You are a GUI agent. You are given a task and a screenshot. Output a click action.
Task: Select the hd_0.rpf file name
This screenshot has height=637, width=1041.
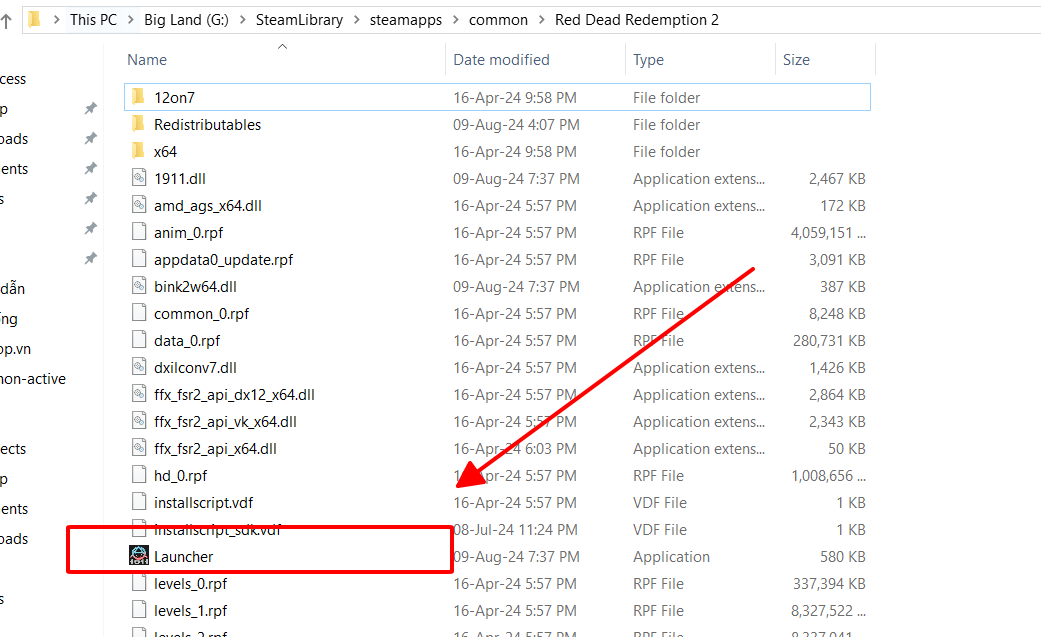coord(180,475)
